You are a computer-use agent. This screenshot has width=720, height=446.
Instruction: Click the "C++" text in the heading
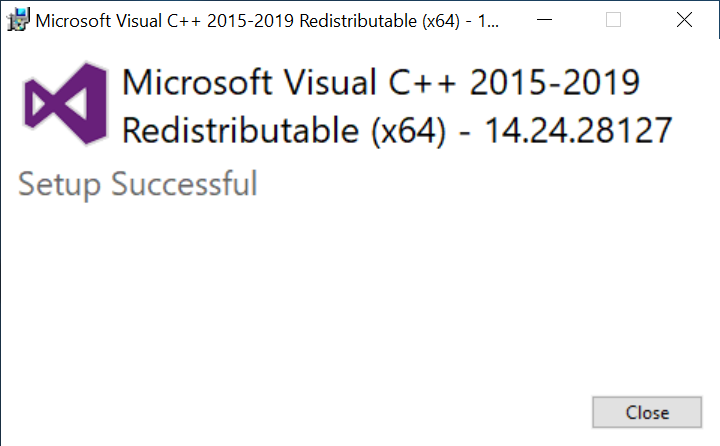(x=412, y=82)
